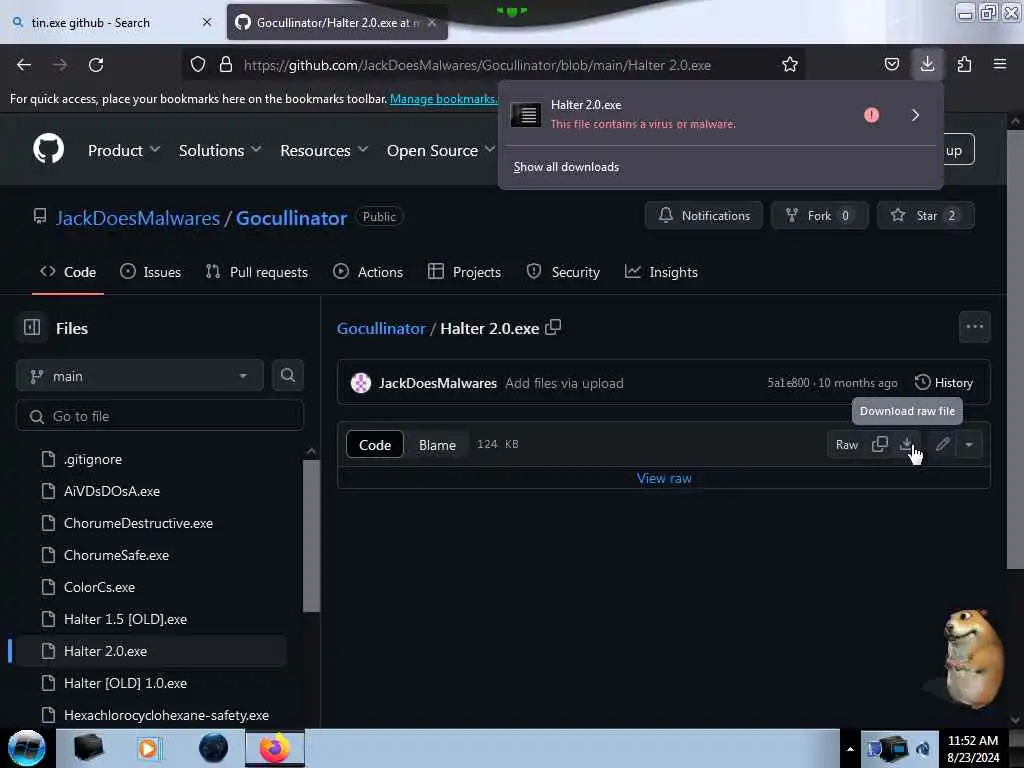The width and height of the screenshot is (1024, 768).
Task: Expand the Solutions menu
Action: (x=220, y=150)
